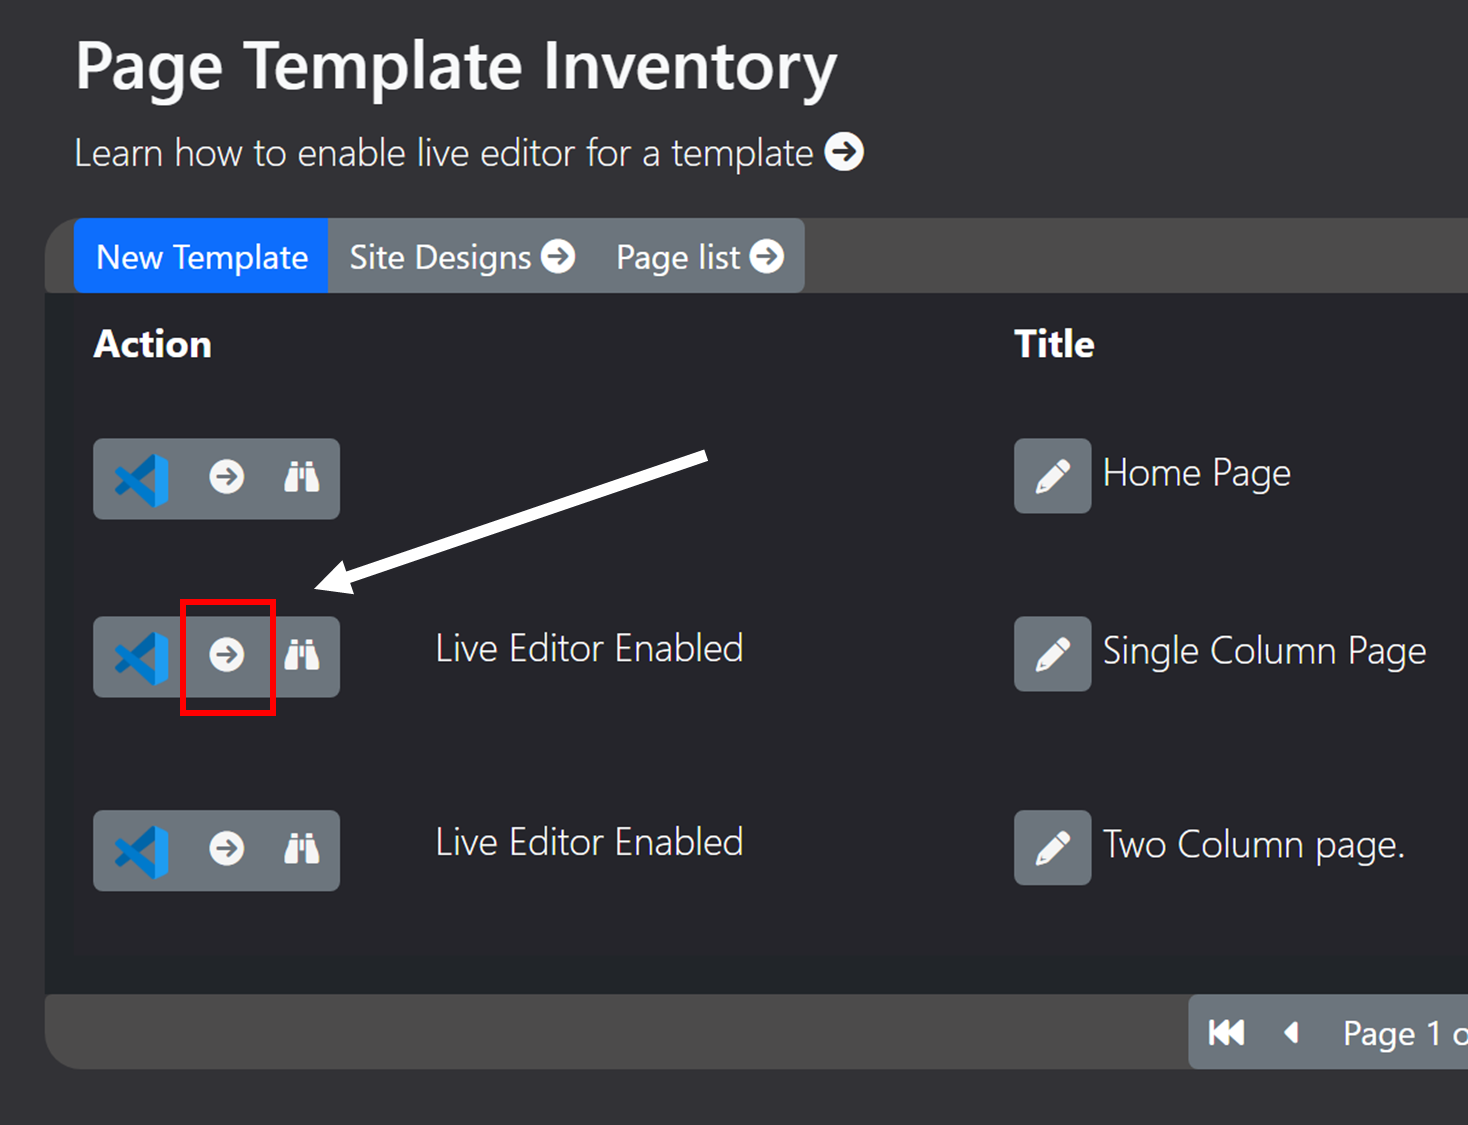
Task: Click the Action column header
Action: pos(152,344)
